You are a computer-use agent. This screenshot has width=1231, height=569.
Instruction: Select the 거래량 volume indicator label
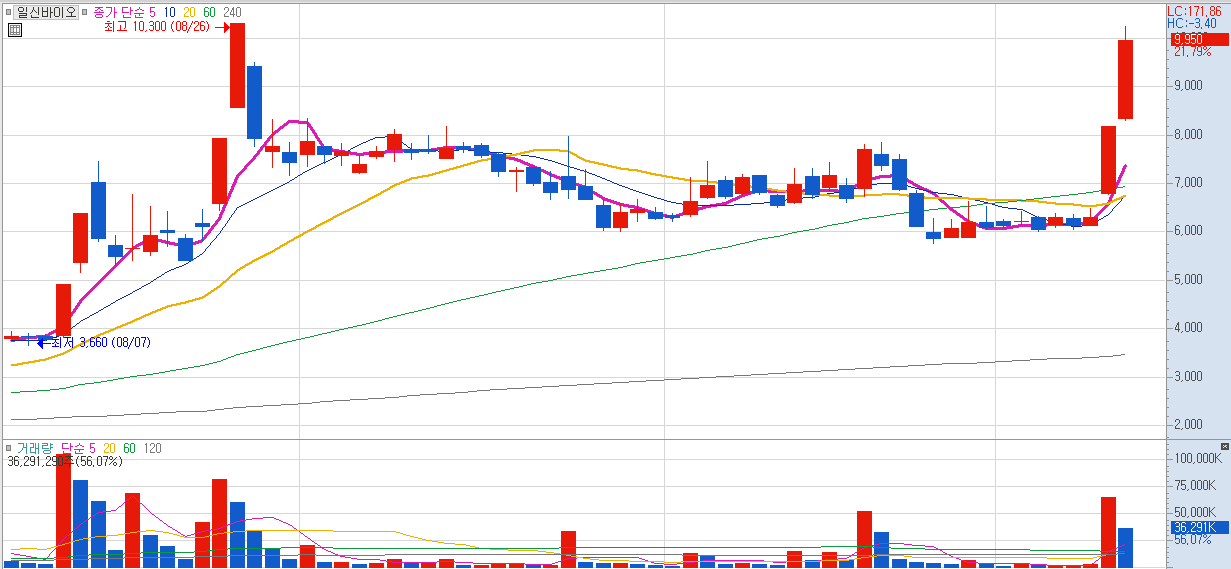(36, 448)
